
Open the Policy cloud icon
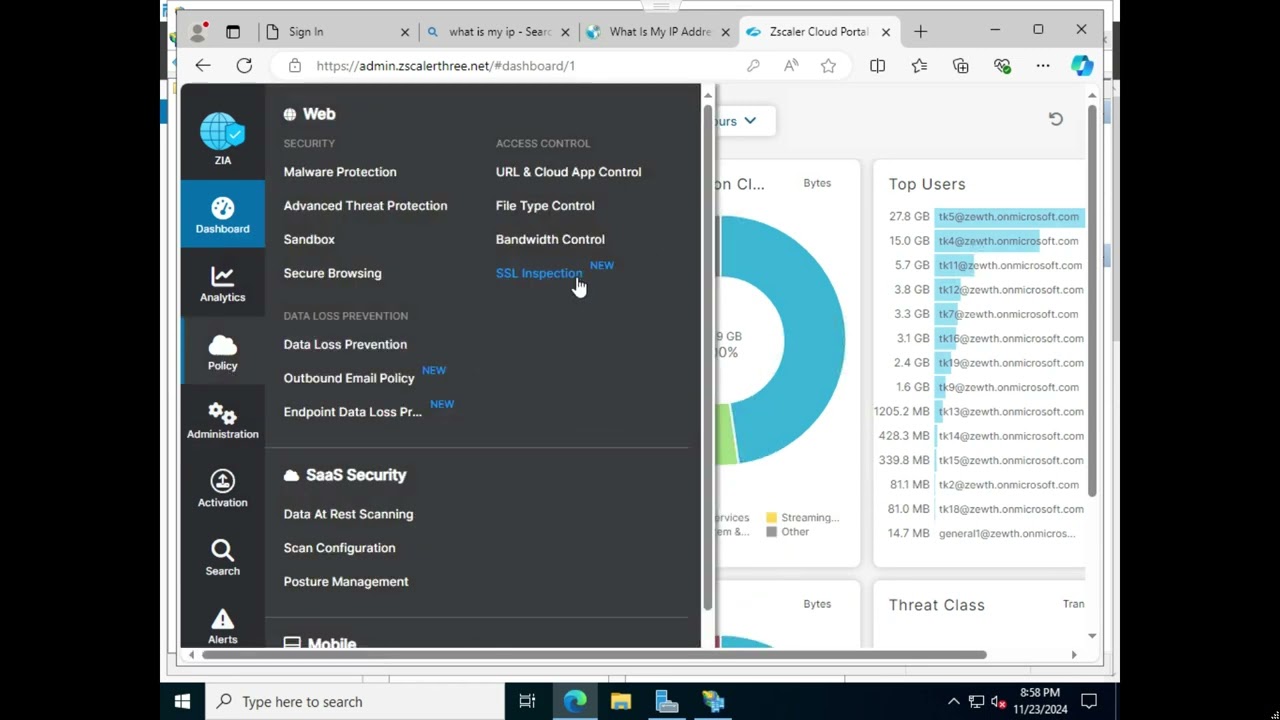point(222,352)
